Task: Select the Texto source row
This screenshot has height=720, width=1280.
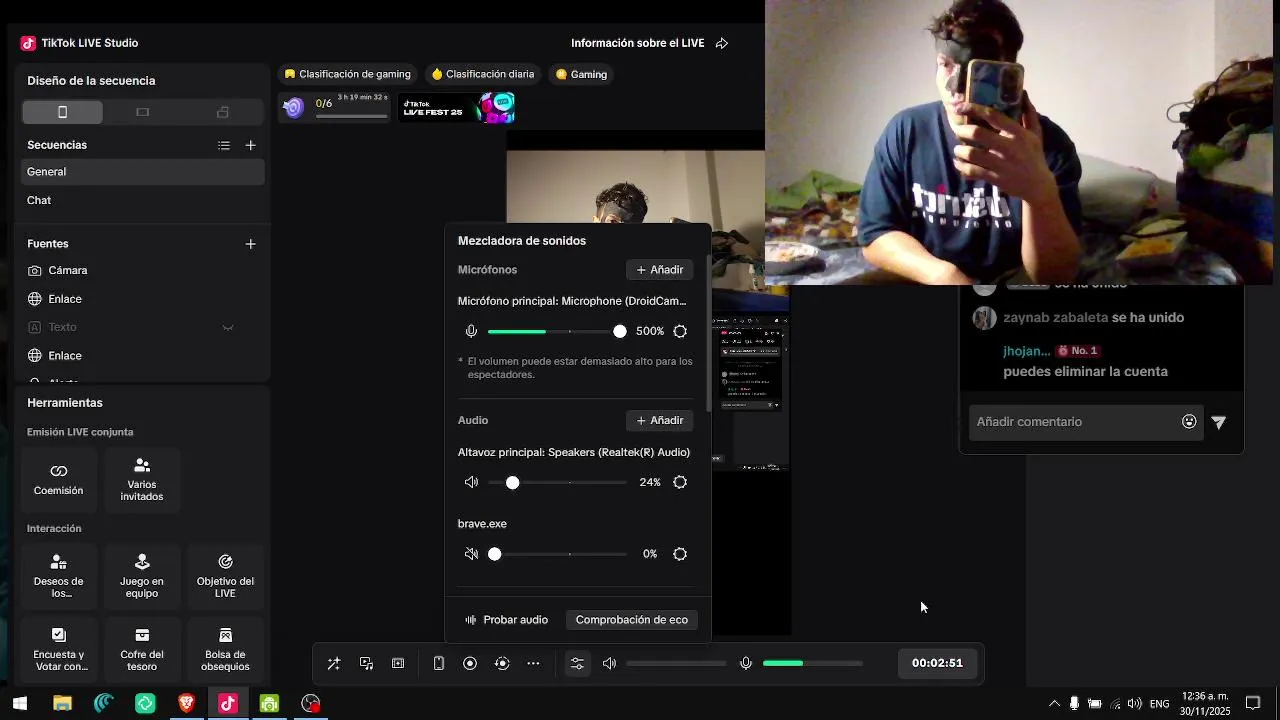Action: pyautogui.click(x=143, y=327)
